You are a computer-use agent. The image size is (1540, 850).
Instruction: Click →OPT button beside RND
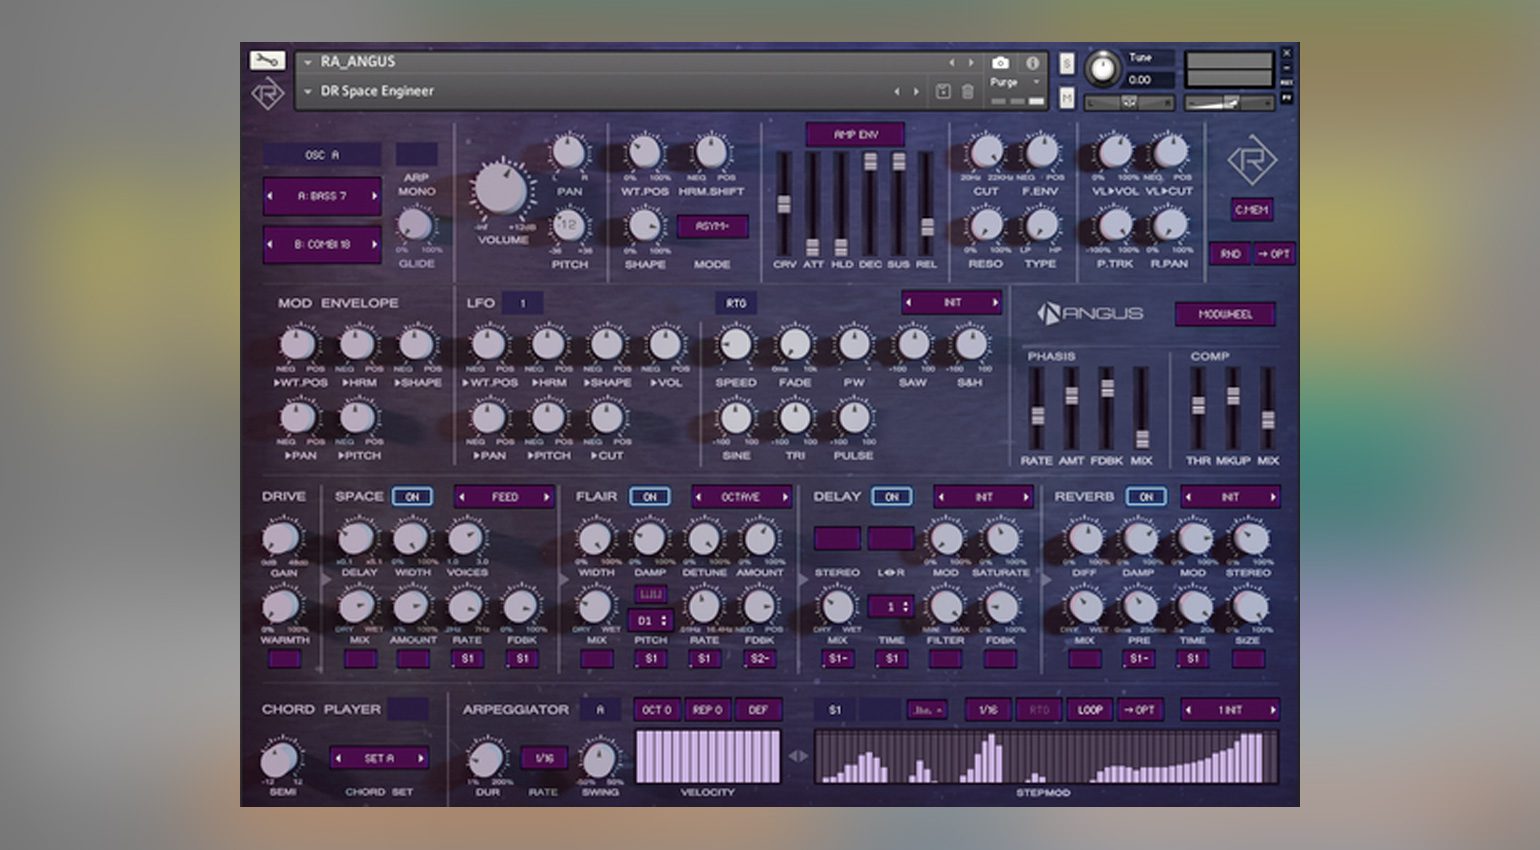(x=1274, y=254)
